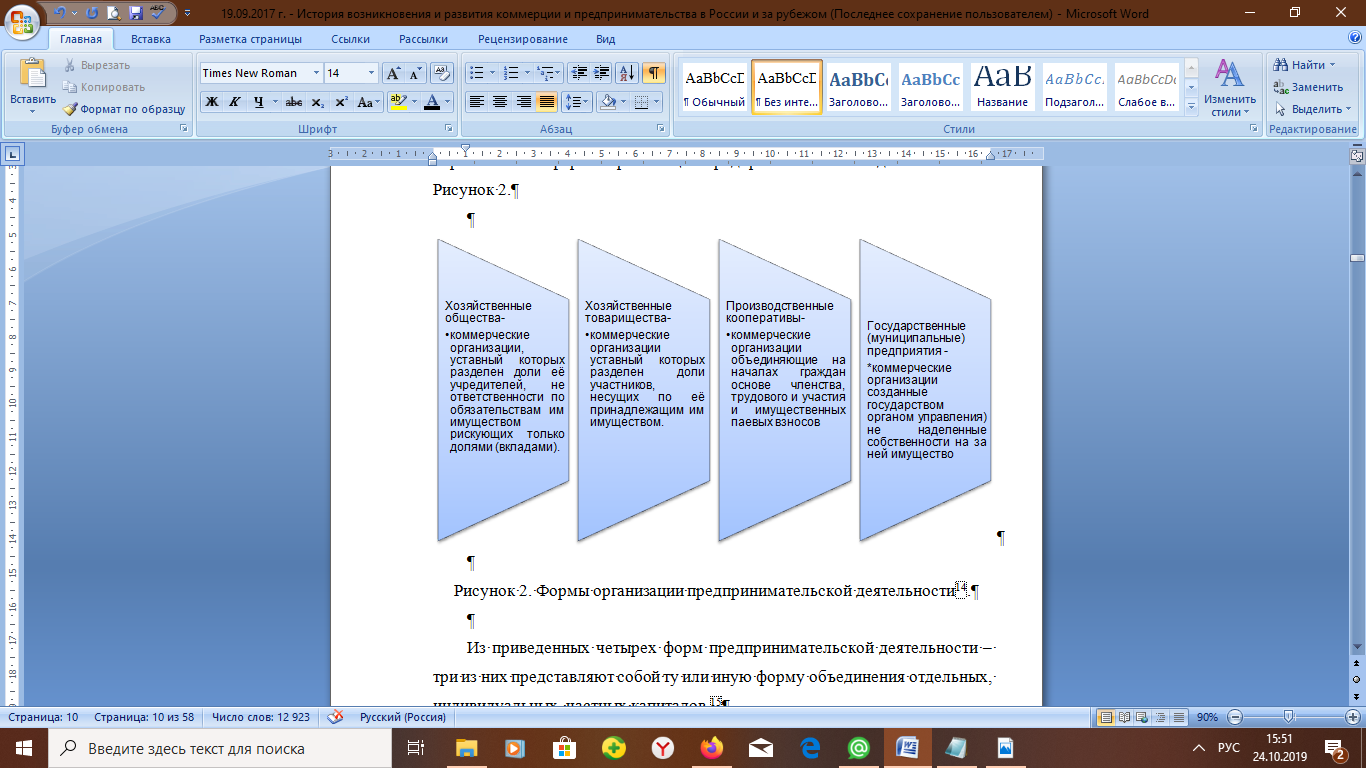1366x768 pixels.
Task: Open the font size dropdown showing 14
Action: (x=372, y=73)
